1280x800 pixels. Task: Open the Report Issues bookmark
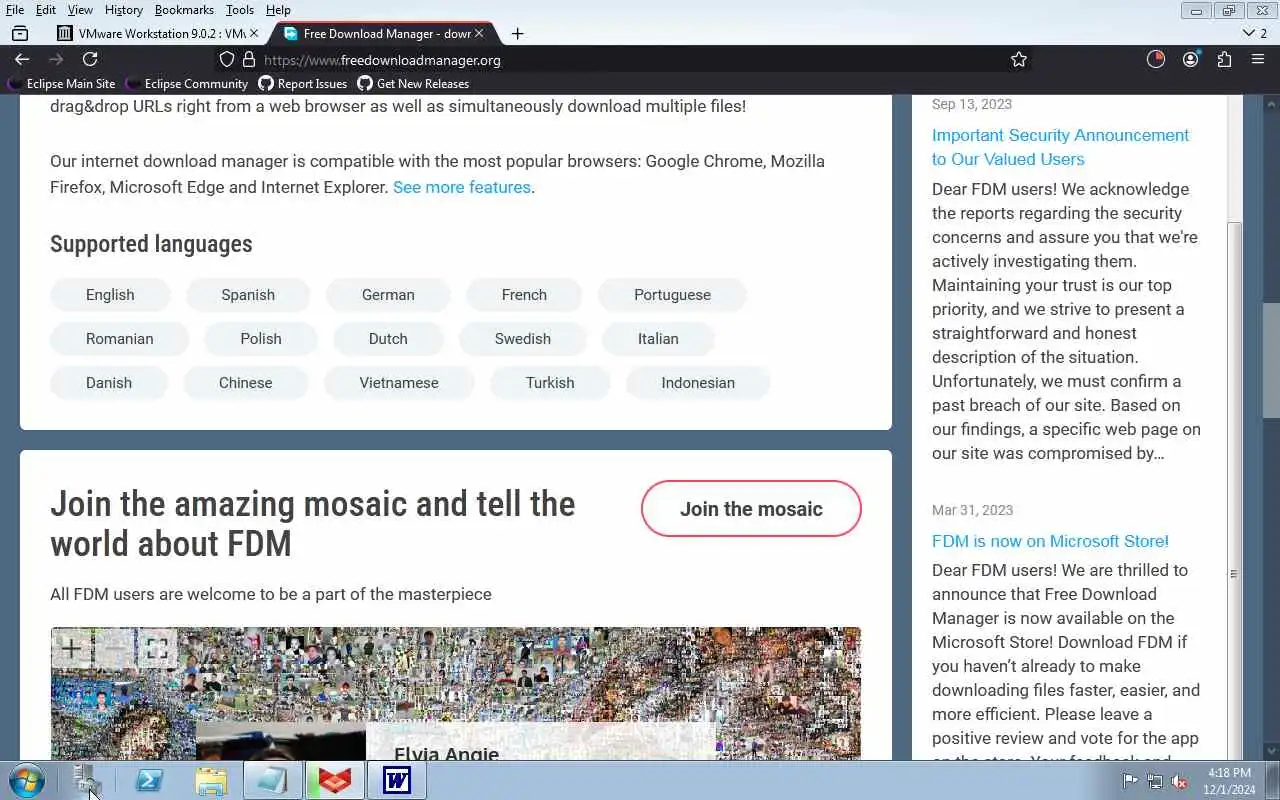(x=302, y=84)
